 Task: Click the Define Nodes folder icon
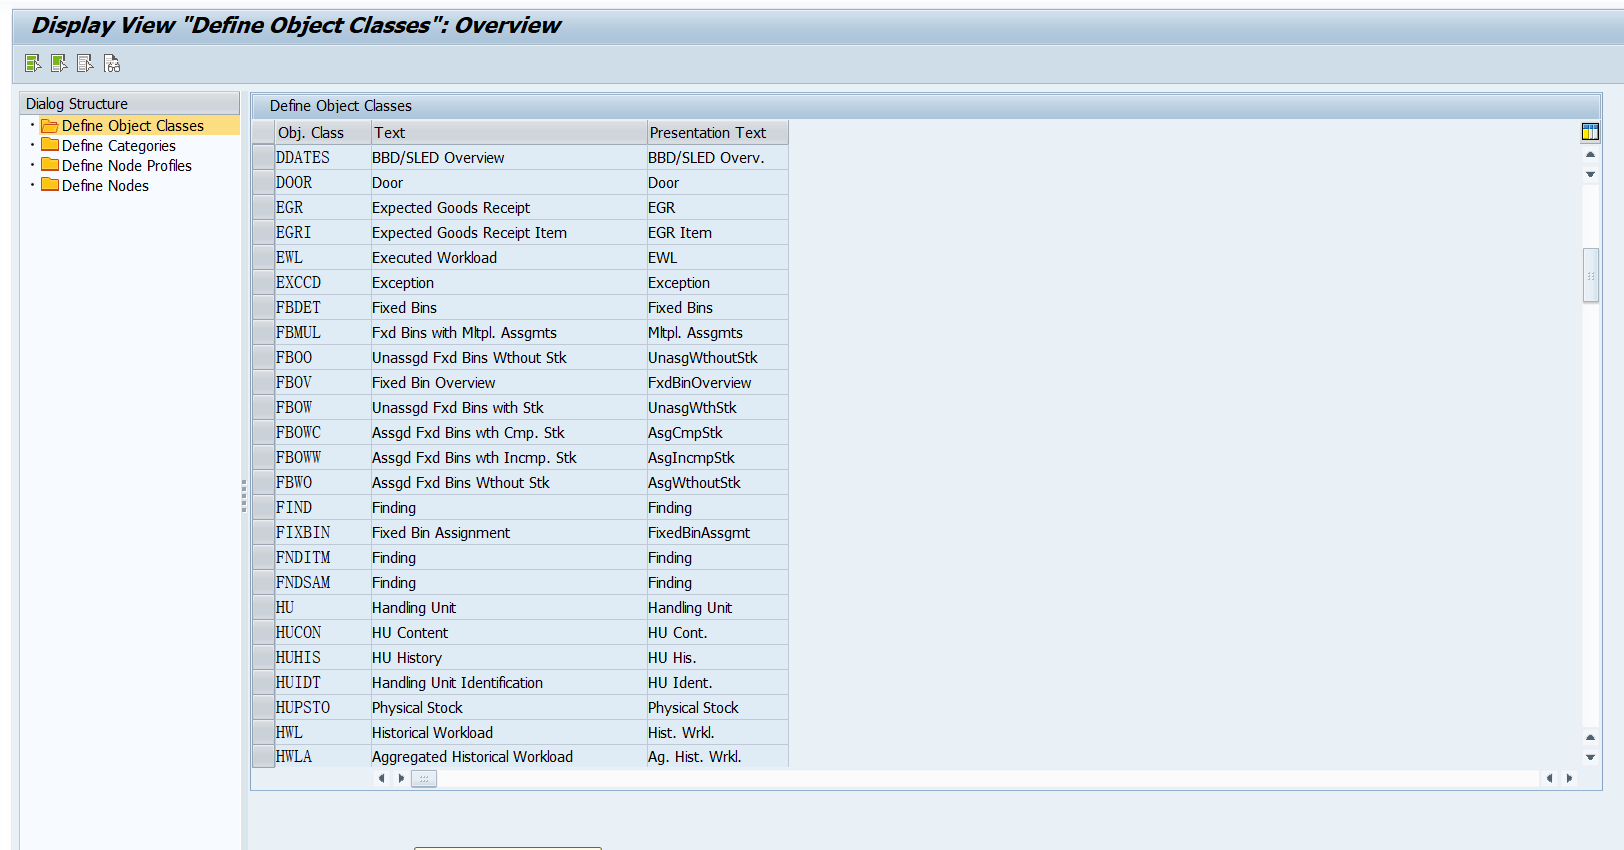click(x=50, y=185)
